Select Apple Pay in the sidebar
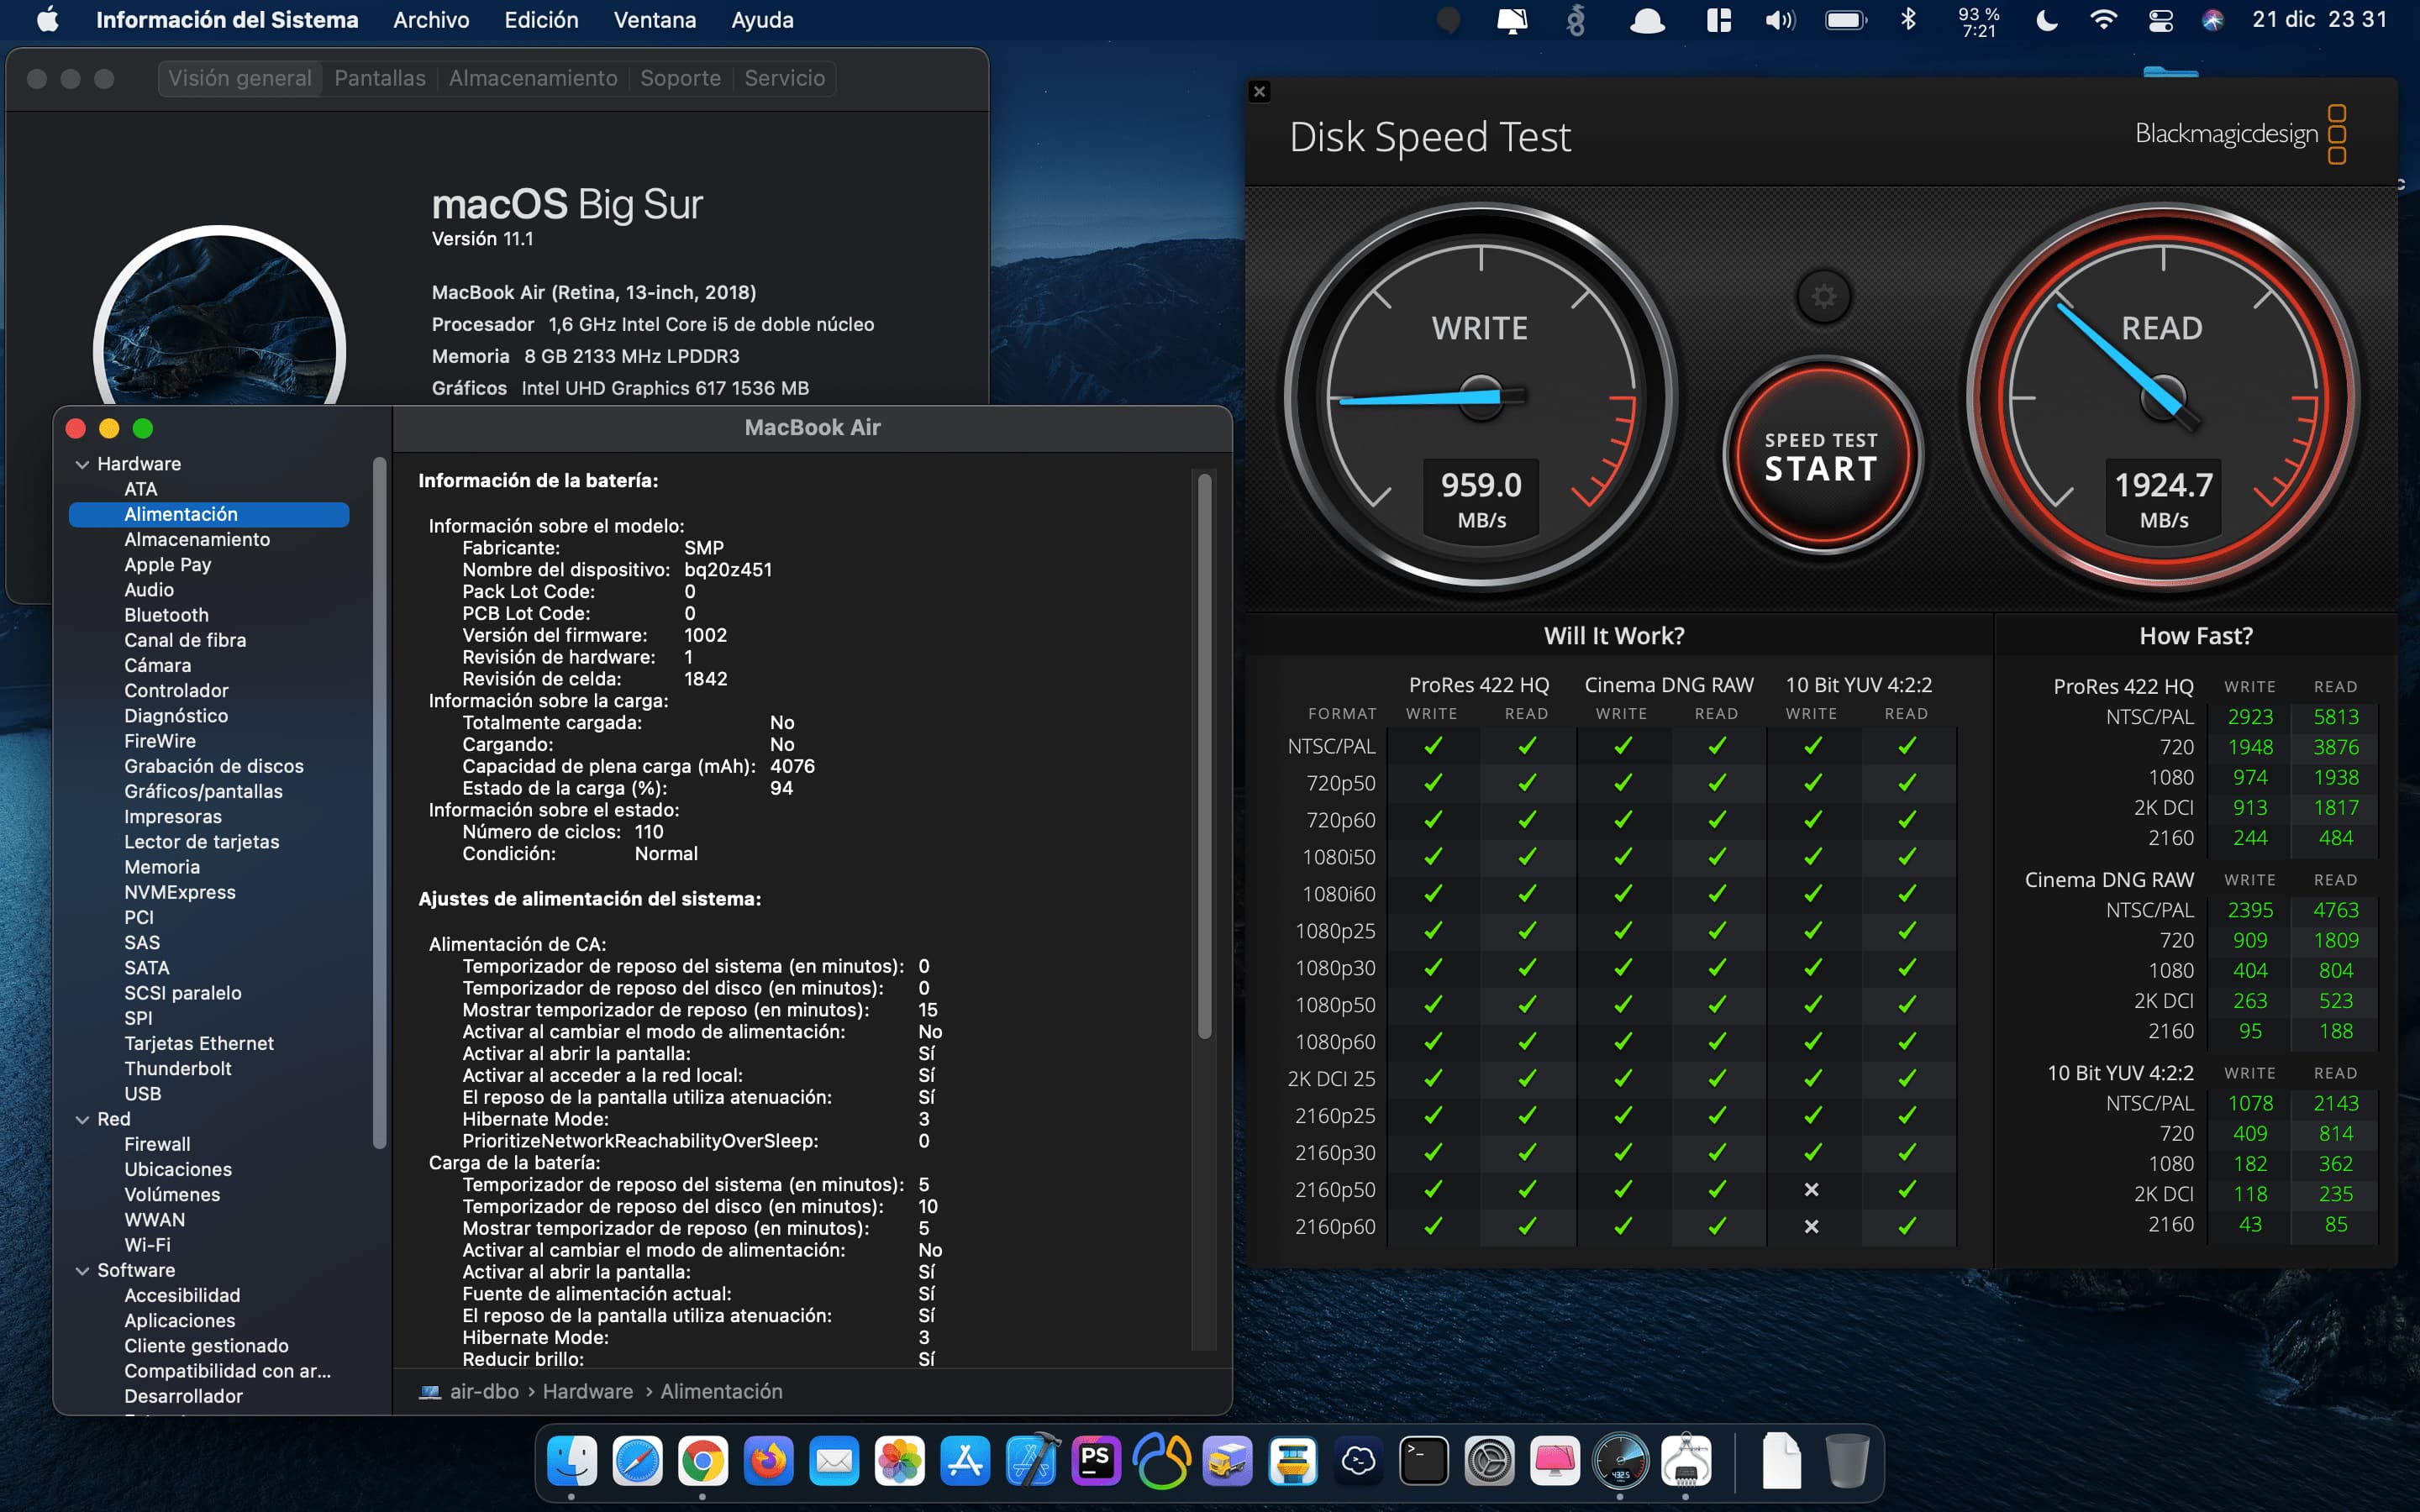The width and height of the screenshot is (2420, 1512). 167,565
